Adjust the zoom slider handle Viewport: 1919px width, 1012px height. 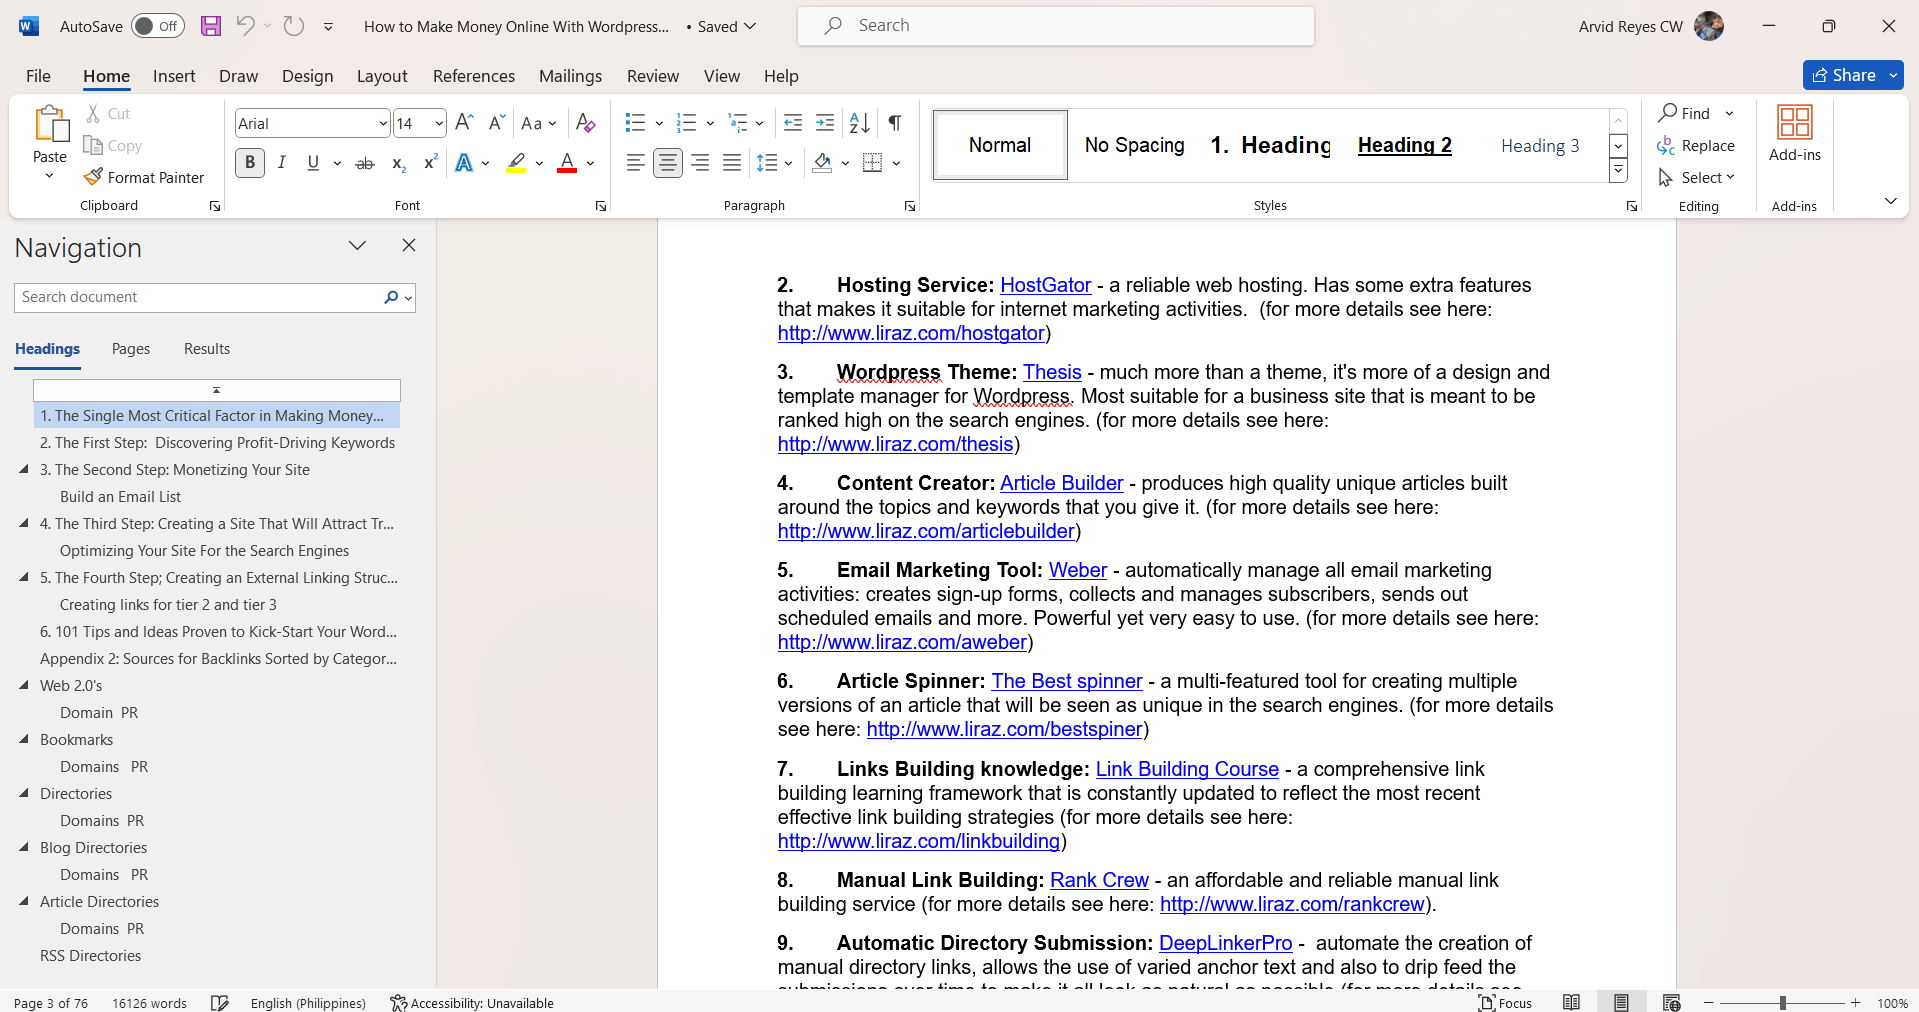(x=1783, y=1002)
